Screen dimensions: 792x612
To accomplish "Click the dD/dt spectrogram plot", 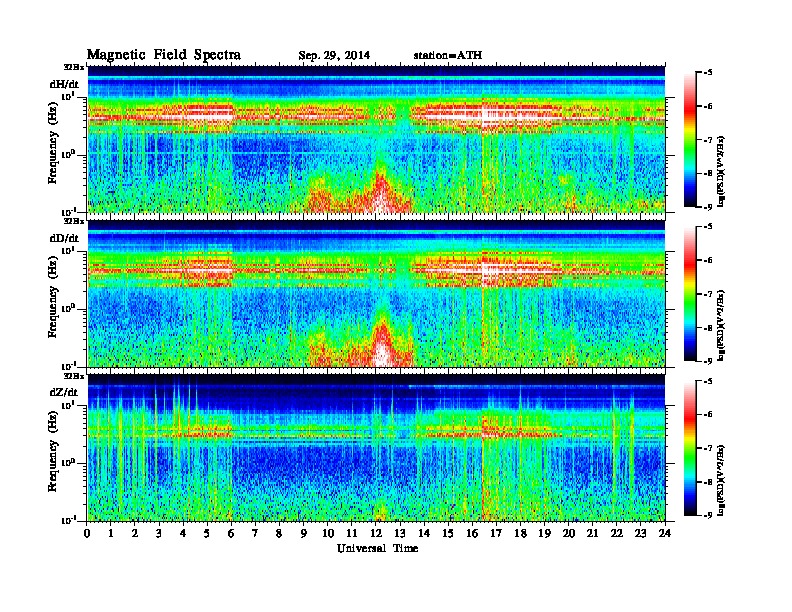I will pos(376,293).
